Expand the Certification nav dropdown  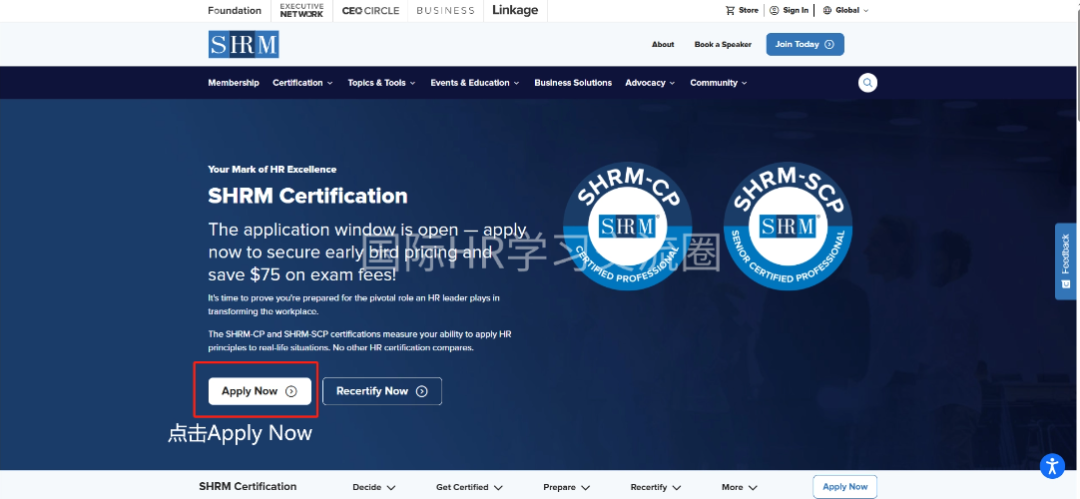pyautogui.click(x=302, y=83)
